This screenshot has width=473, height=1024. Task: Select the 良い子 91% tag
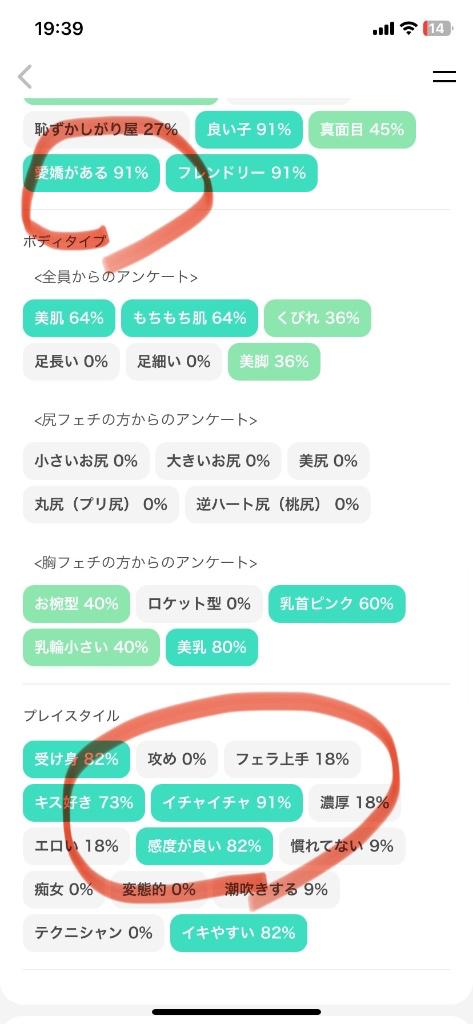[x=249, y=129]
